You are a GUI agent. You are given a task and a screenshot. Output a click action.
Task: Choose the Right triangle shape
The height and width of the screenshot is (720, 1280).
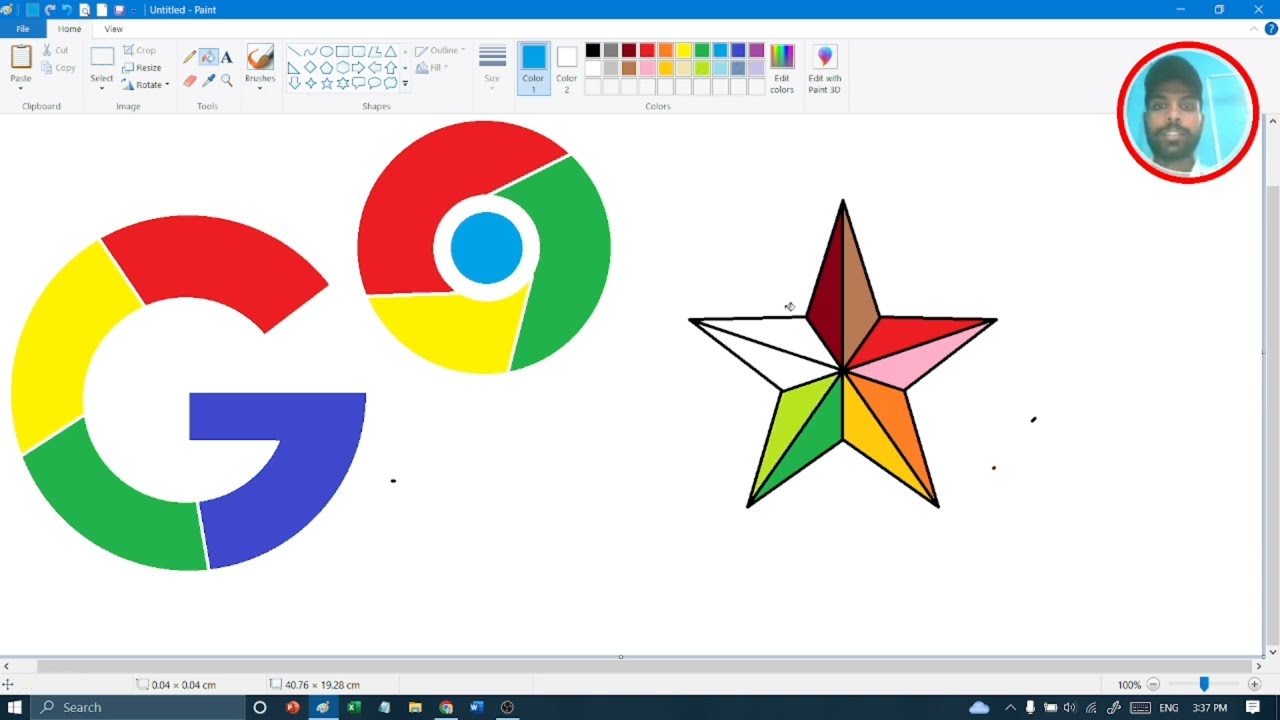(x=294, y=67)
